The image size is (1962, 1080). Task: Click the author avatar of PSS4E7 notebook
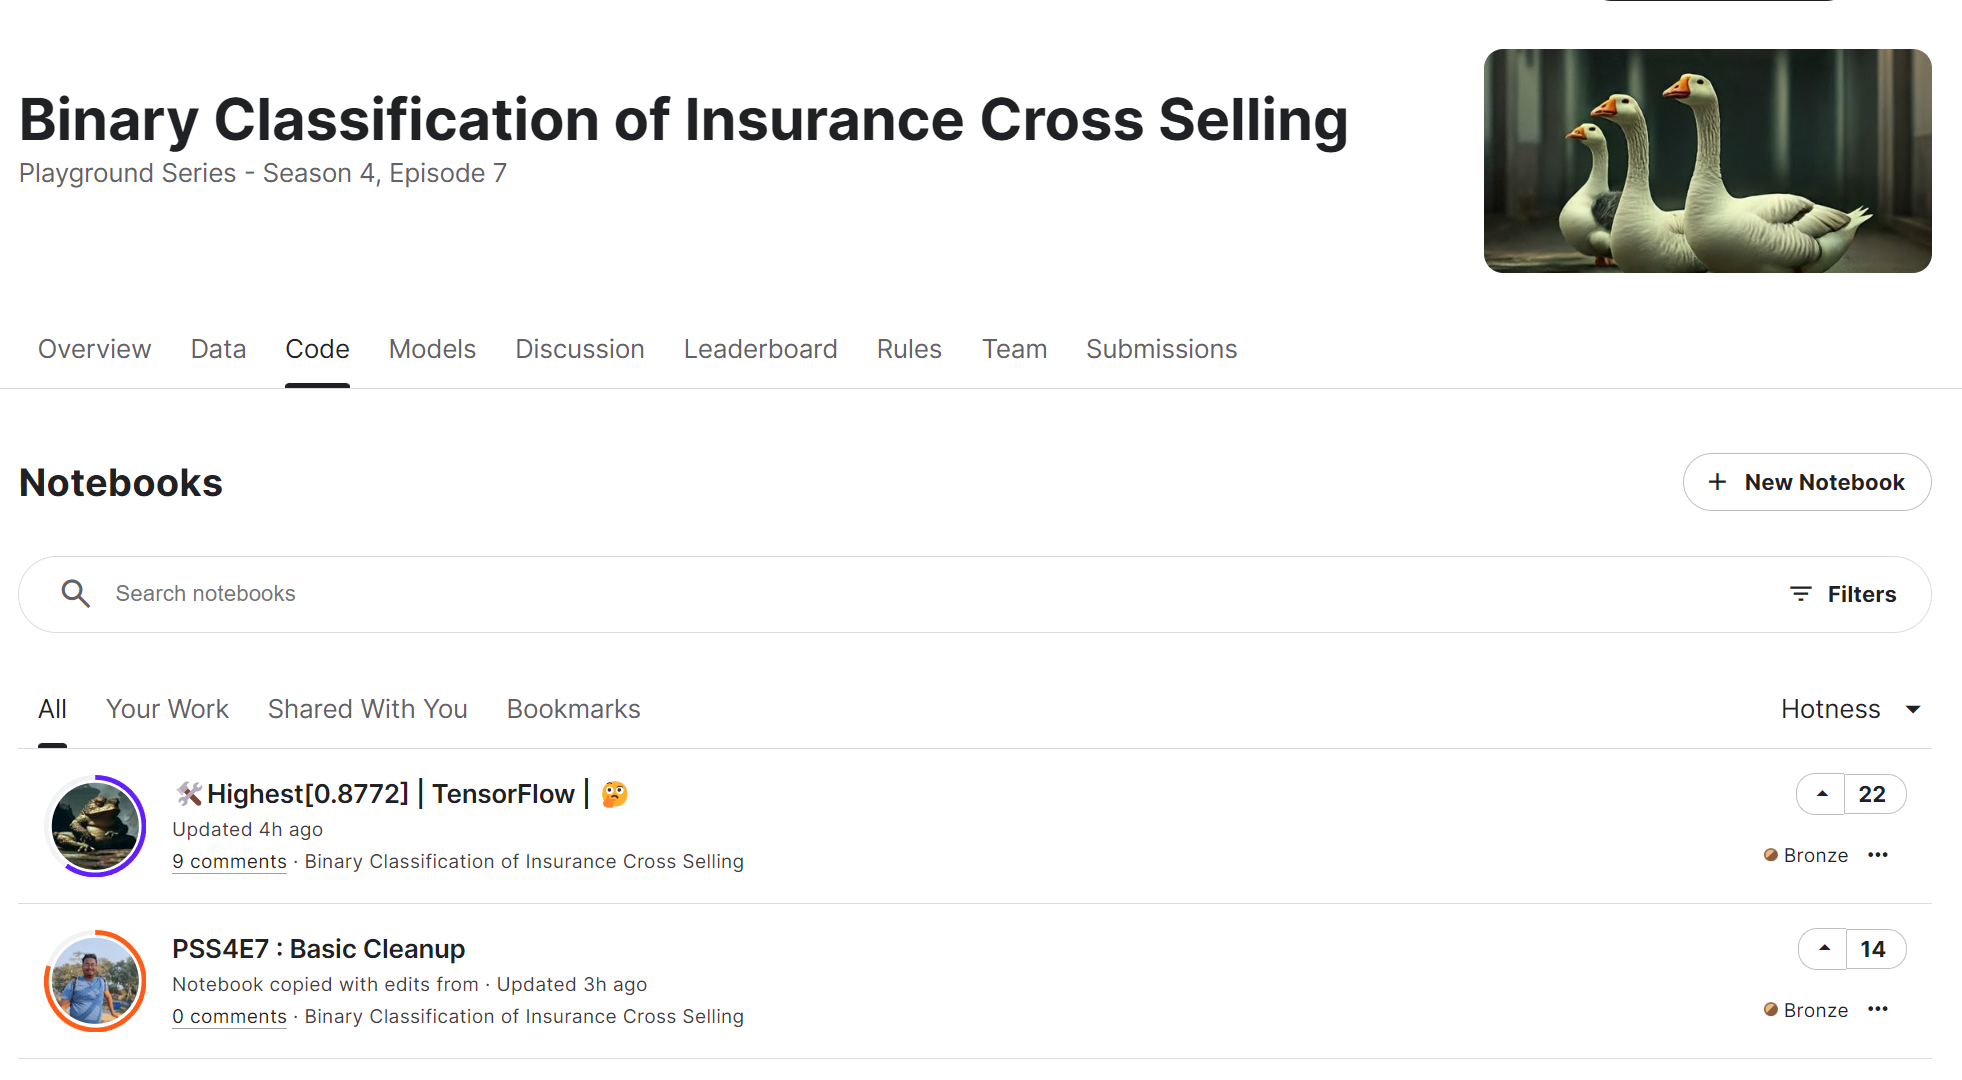point(96,981)
